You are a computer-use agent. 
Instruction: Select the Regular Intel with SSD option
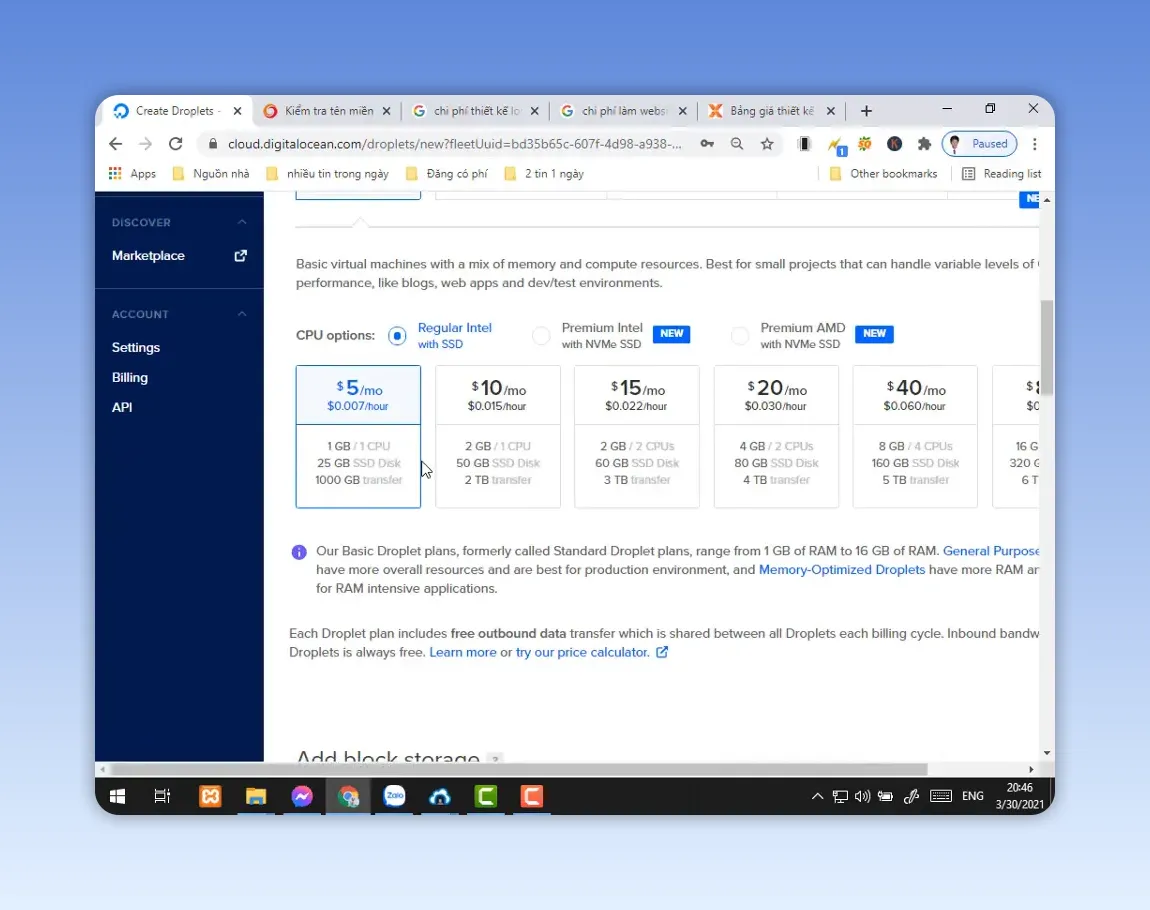coord(397,336)
